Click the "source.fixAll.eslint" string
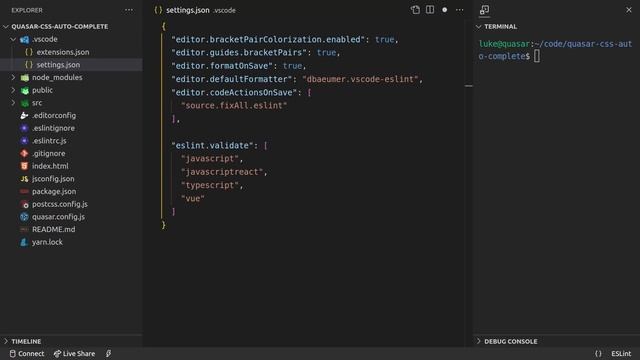Screen dimensions: 640x360 click(x=234, y=105)
